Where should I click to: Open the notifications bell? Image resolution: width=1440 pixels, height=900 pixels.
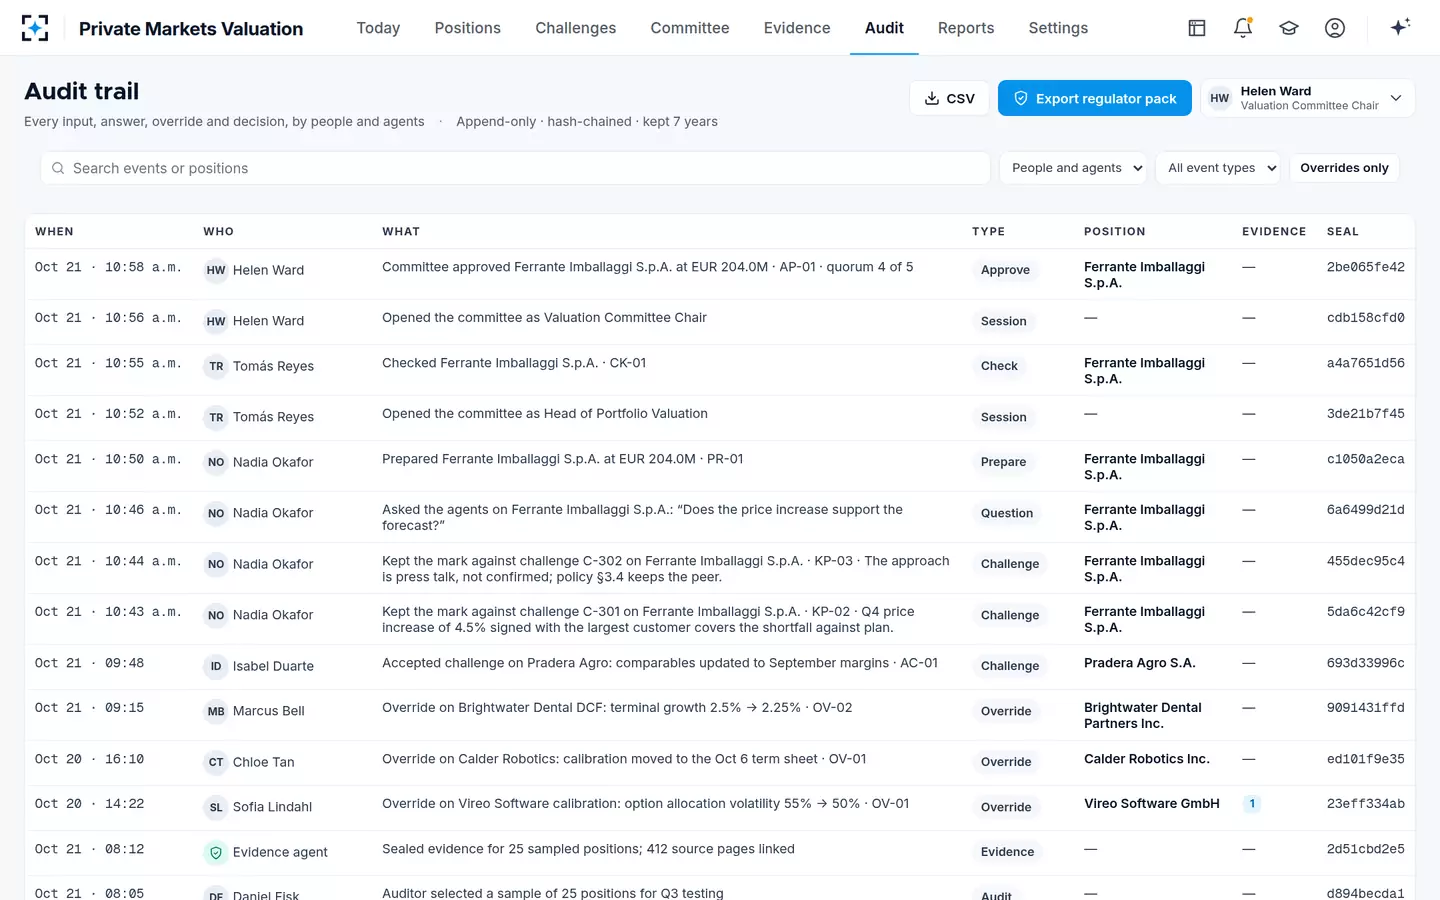(1243, 28)
